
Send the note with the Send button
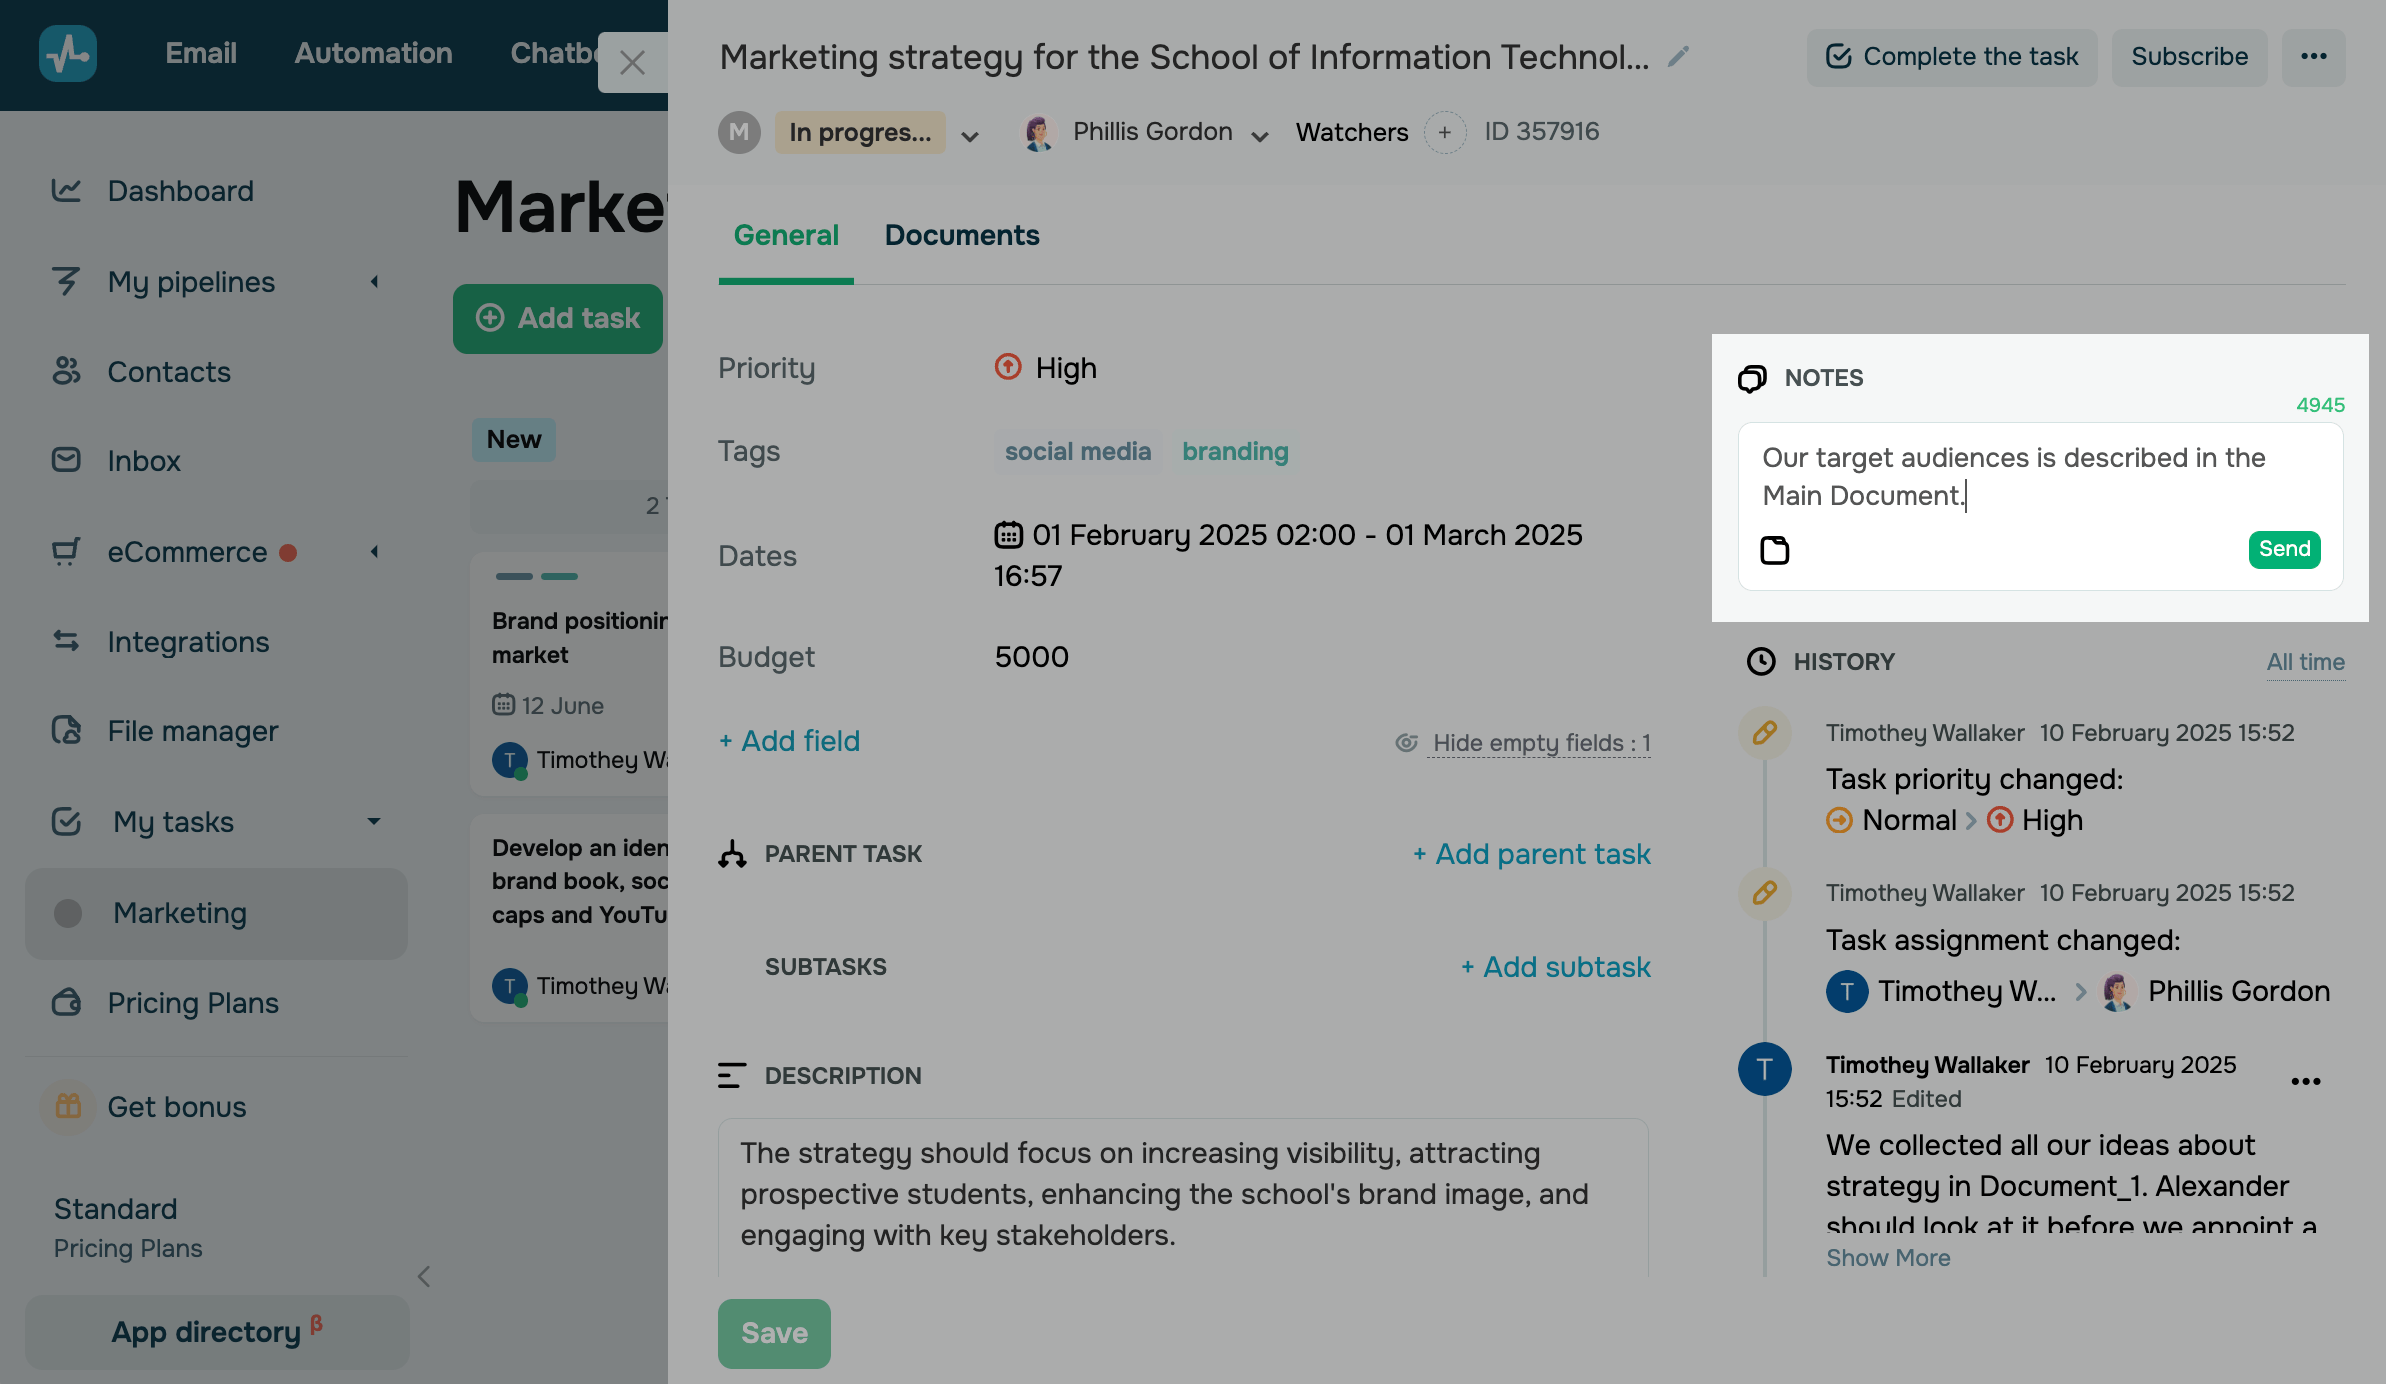click(2284, 549)
